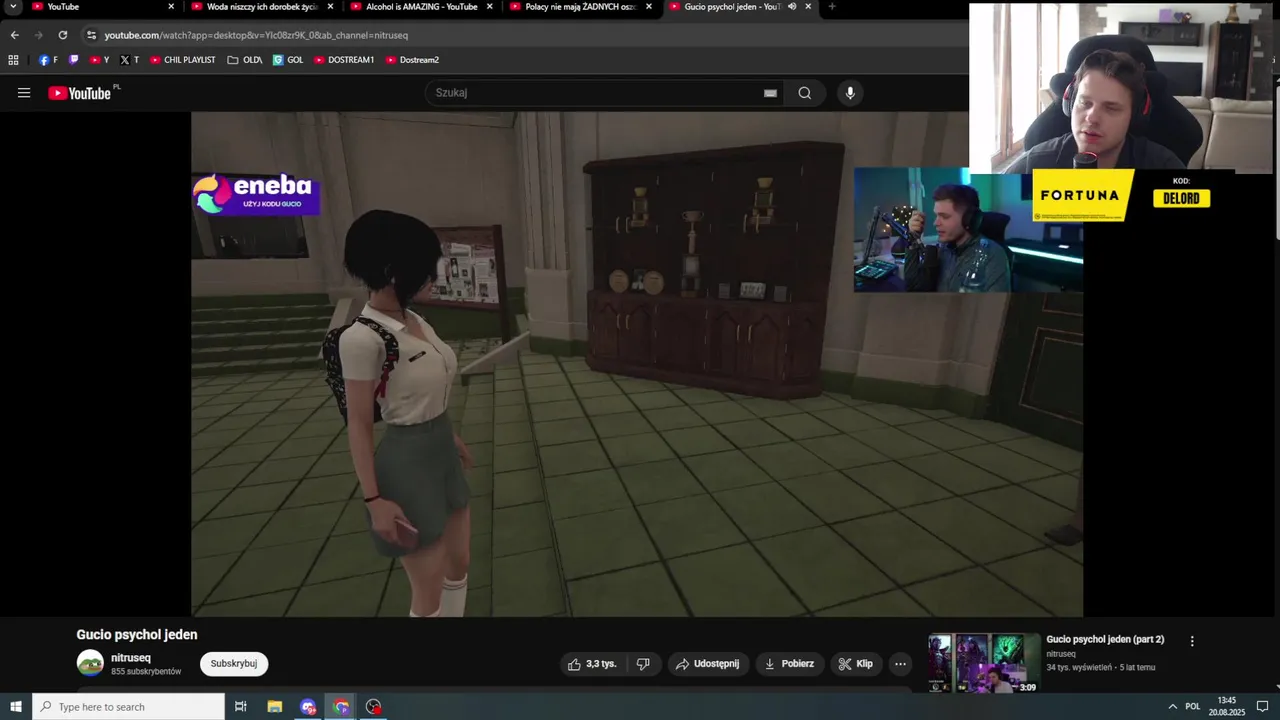This screenshot has height=720, width=1280.
Task: Open the GOL bookmark
Action: (x=288, y=60)
